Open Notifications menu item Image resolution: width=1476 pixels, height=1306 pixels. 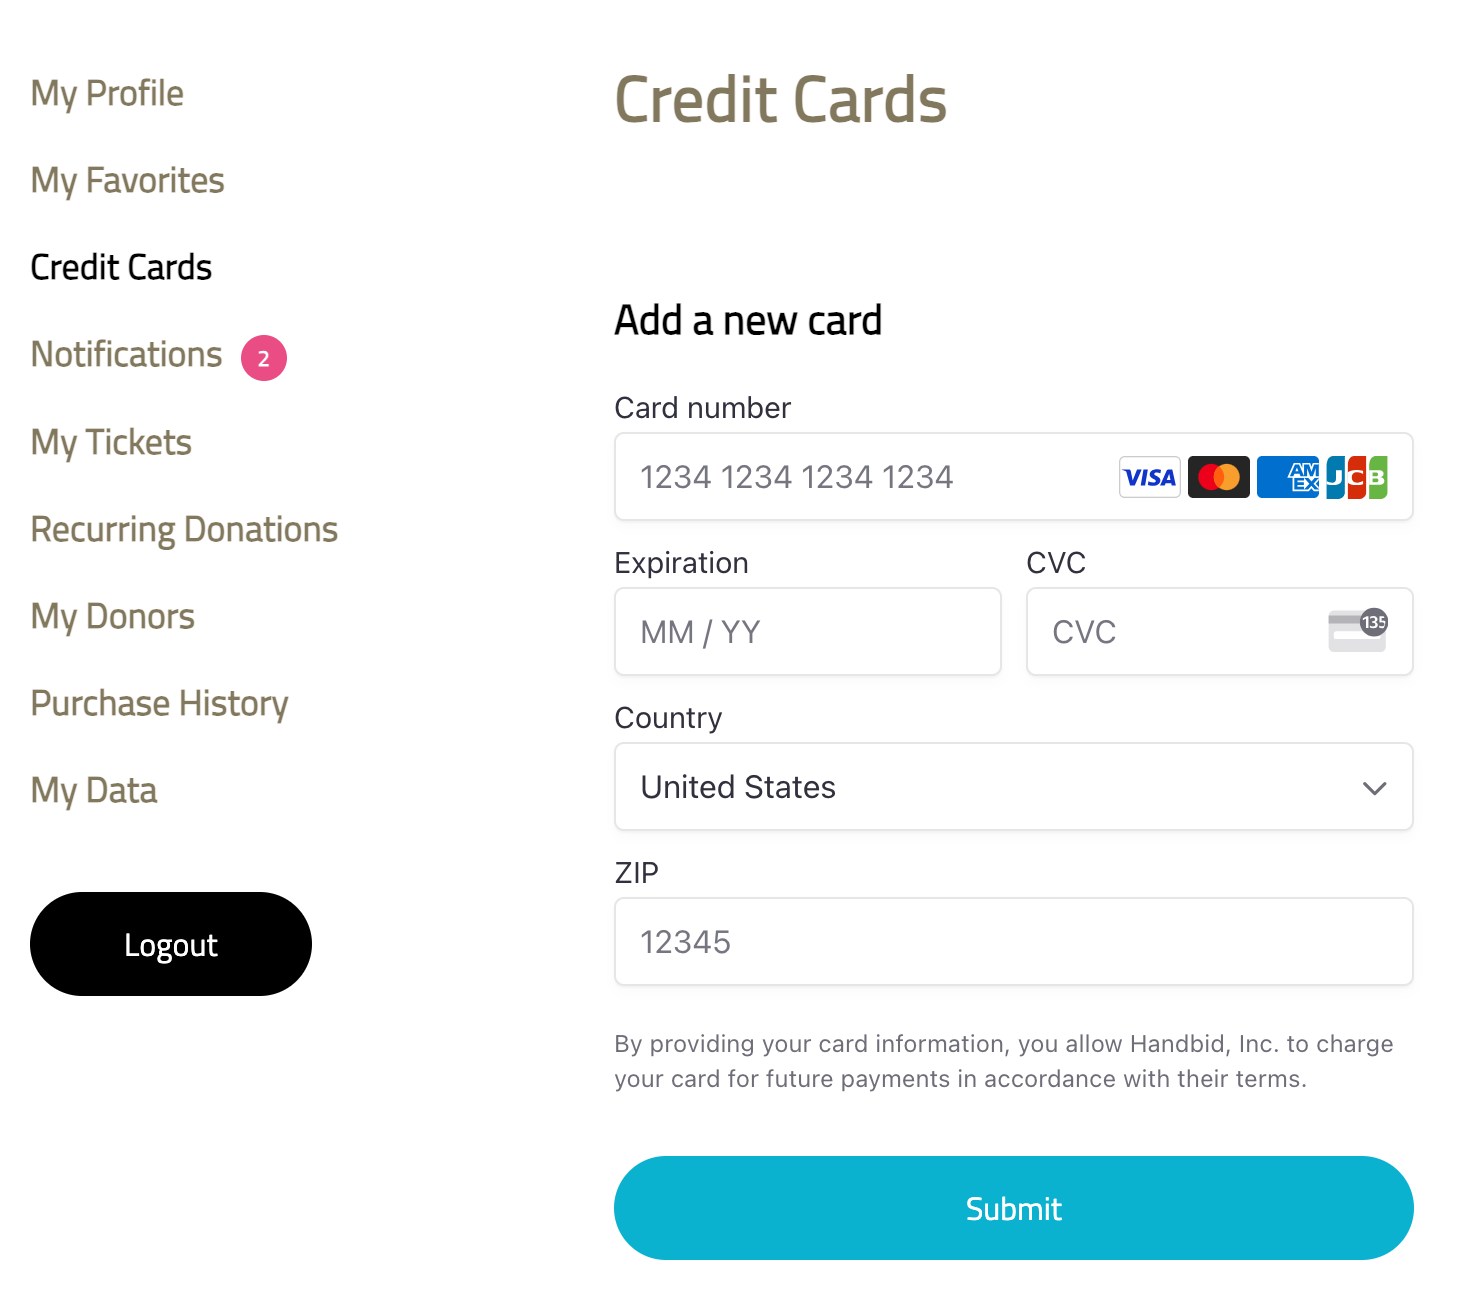point(127,355)
